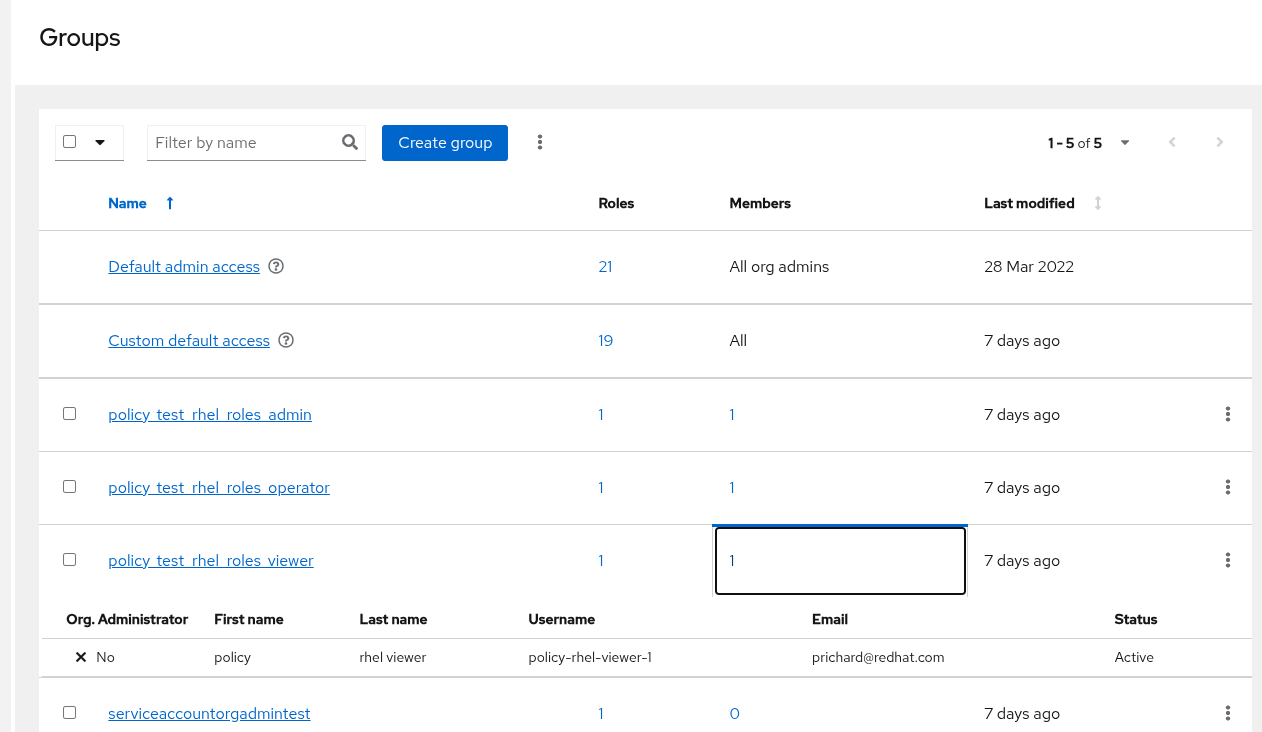This screenshot has height=732, width=1262.
Task: Tick the serviceaccountorgadmintest row checkbox
Action: click(x=69, y=712)
